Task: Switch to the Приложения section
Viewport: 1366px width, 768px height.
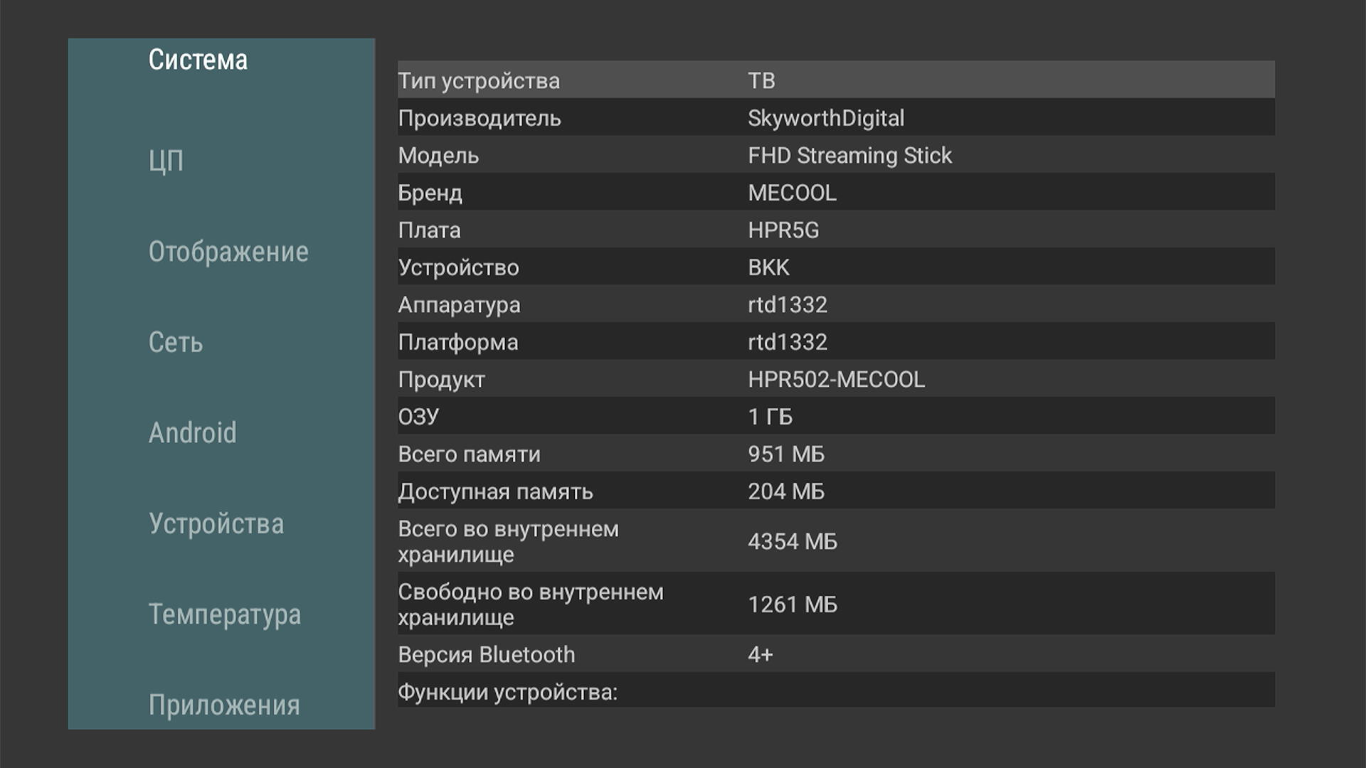Action: coord(224,705)
